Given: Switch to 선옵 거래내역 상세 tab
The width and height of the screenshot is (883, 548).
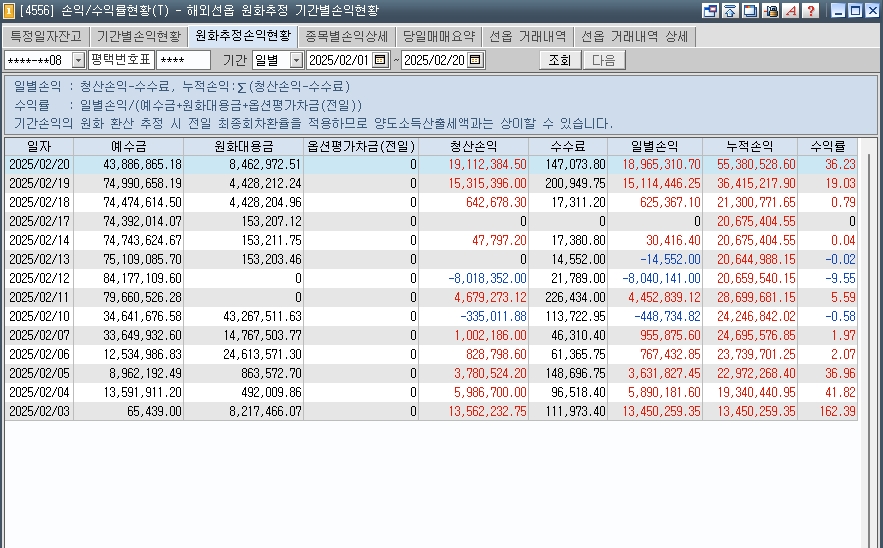Looking at the screenshot, I should [635, 37].
